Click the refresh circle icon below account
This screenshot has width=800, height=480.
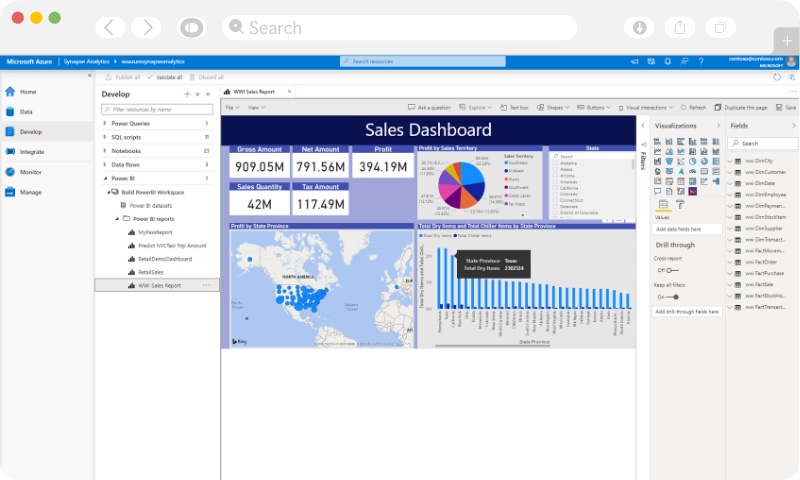click(x=777, y=77)
